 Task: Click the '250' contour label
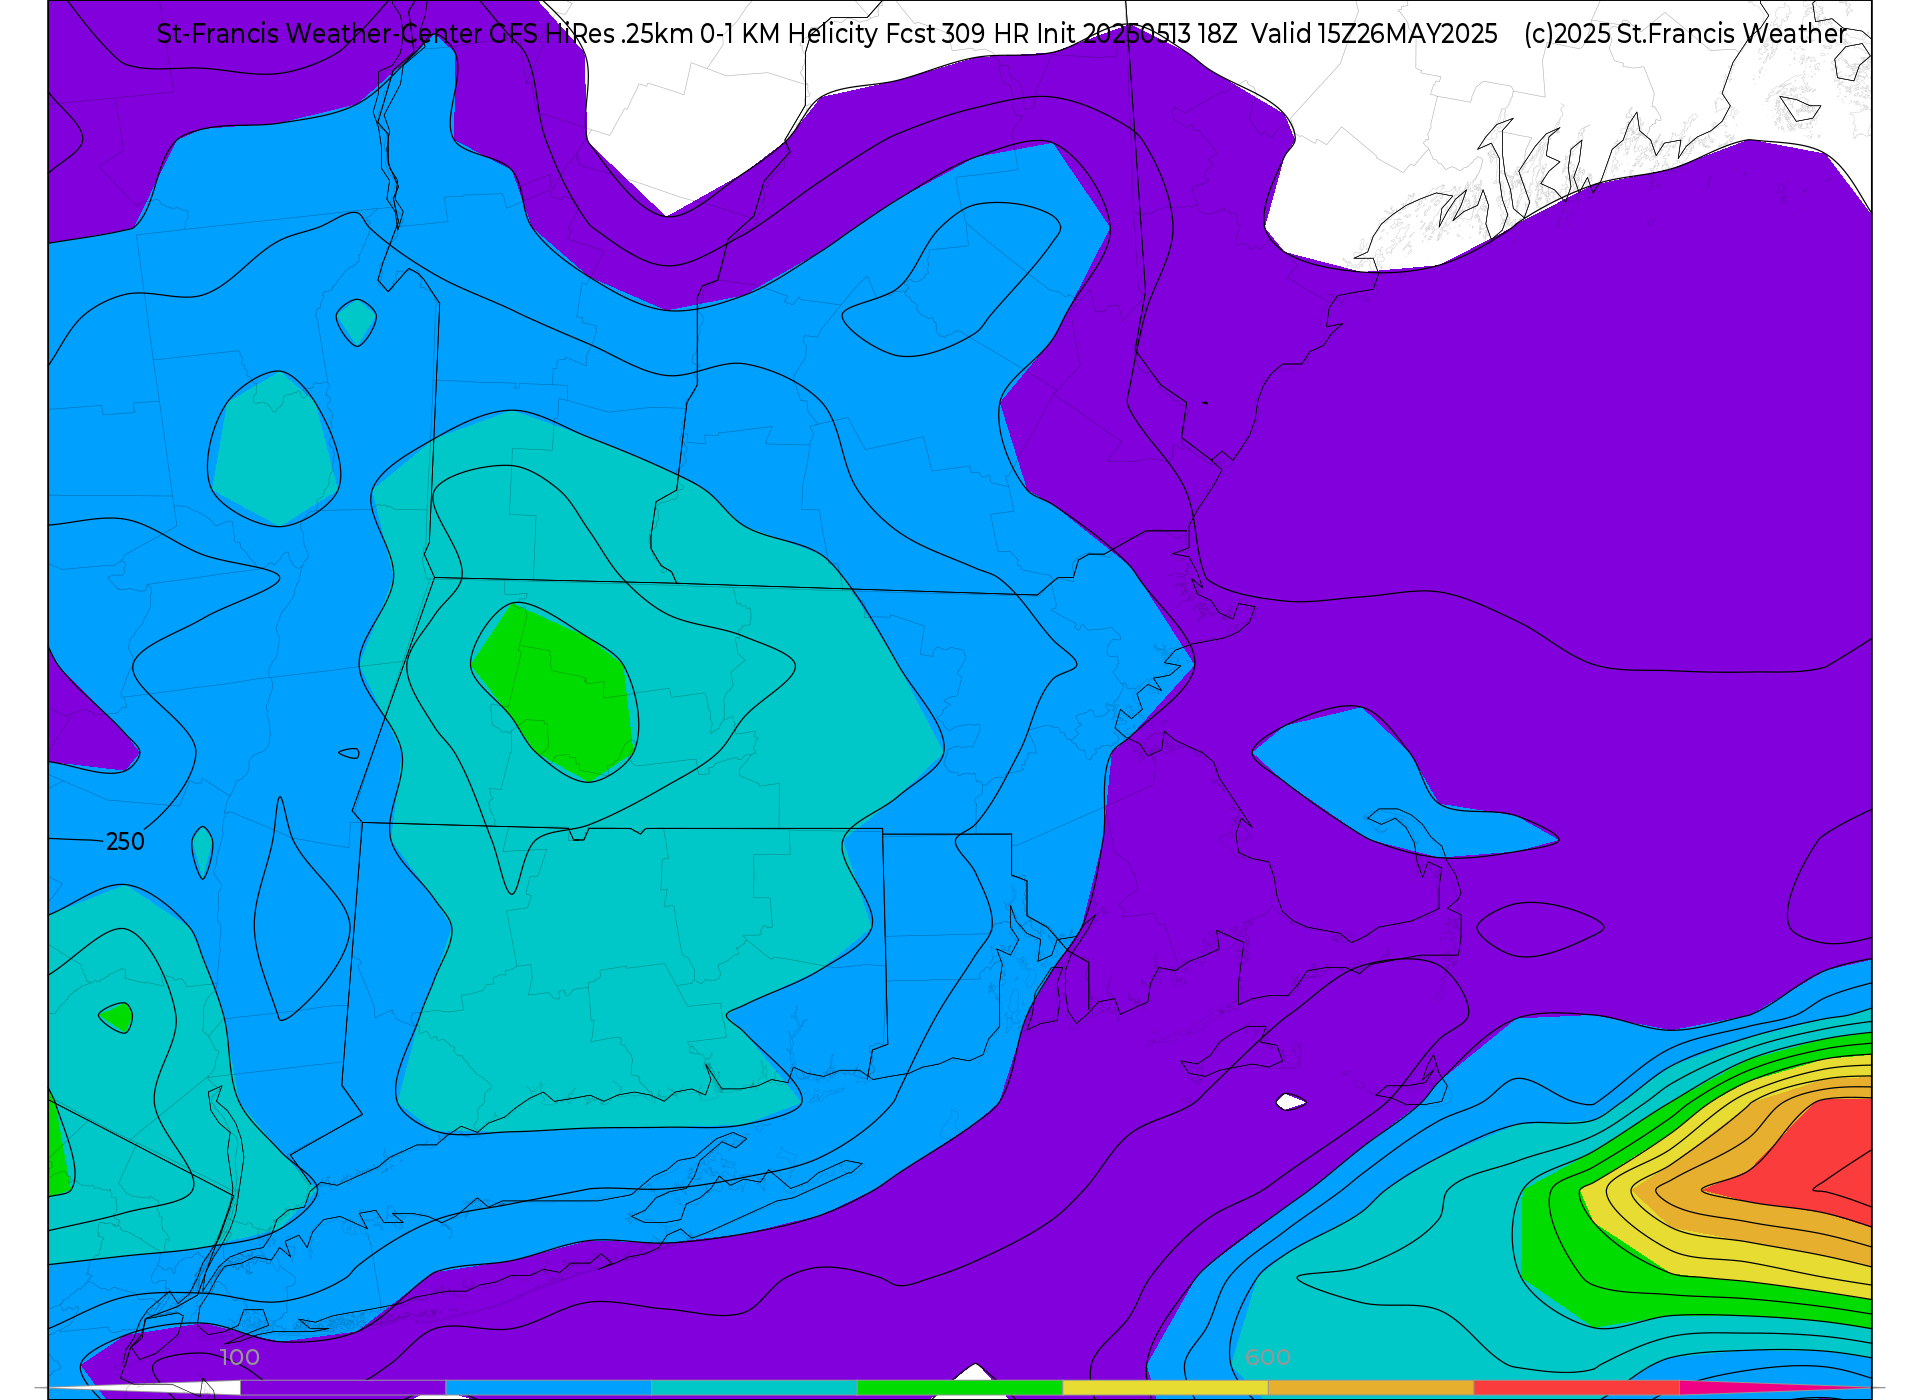[125, 842]
